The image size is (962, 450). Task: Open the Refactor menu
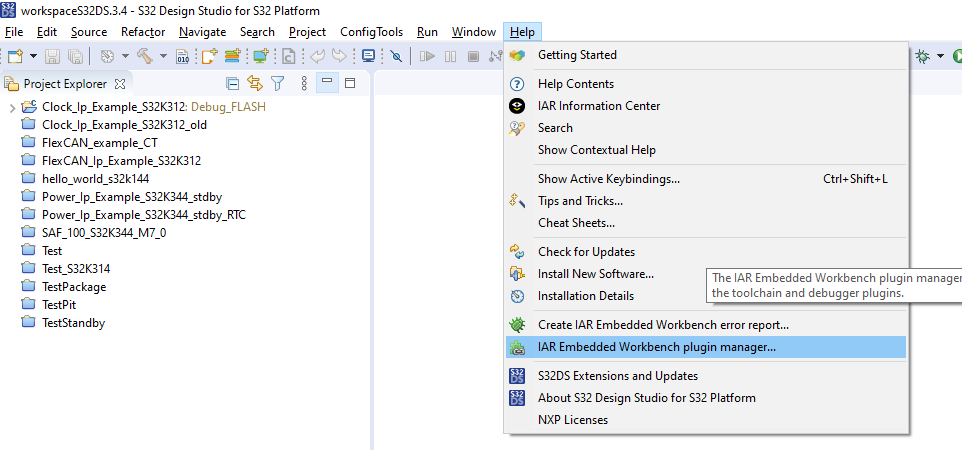point(143,32)
